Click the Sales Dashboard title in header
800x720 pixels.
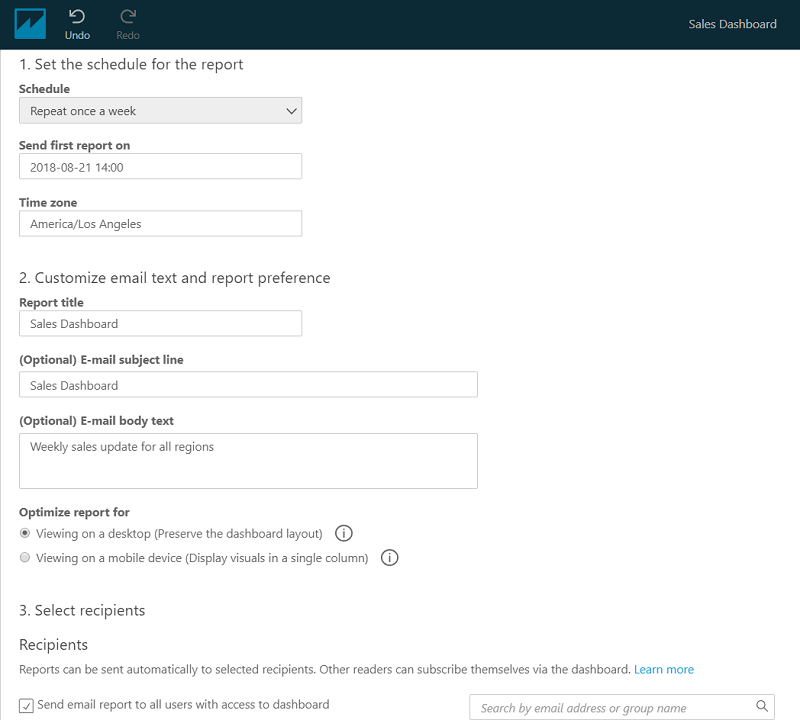732,24
